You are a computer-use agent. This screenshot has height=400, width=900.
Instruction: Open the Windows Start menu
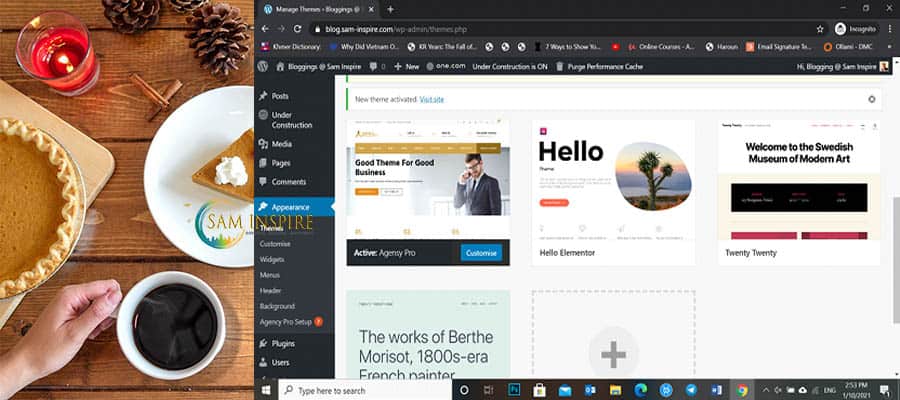click(x=266, y=390)
